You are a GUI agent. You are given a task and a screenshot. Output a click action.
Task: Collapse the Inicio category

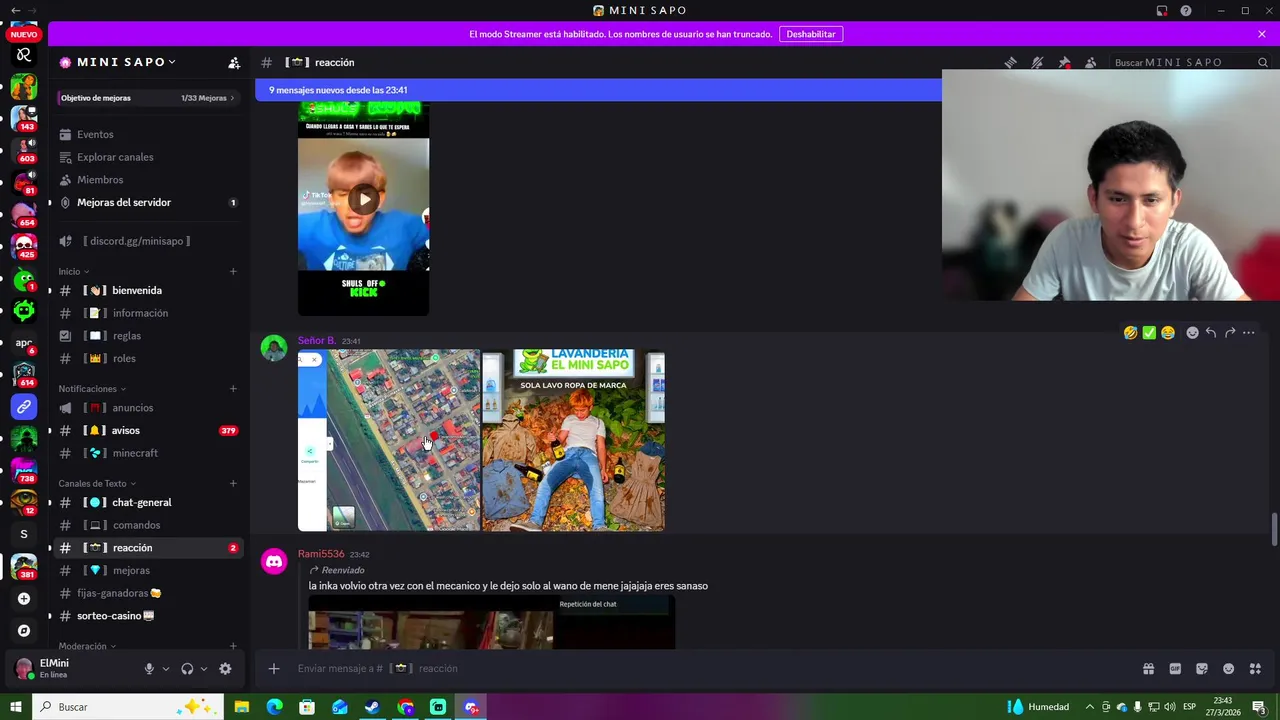click(74, 272)
